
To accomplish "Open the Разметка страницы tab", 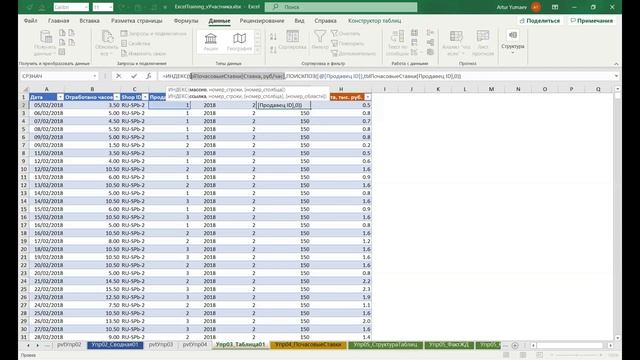I will (136, 20).
